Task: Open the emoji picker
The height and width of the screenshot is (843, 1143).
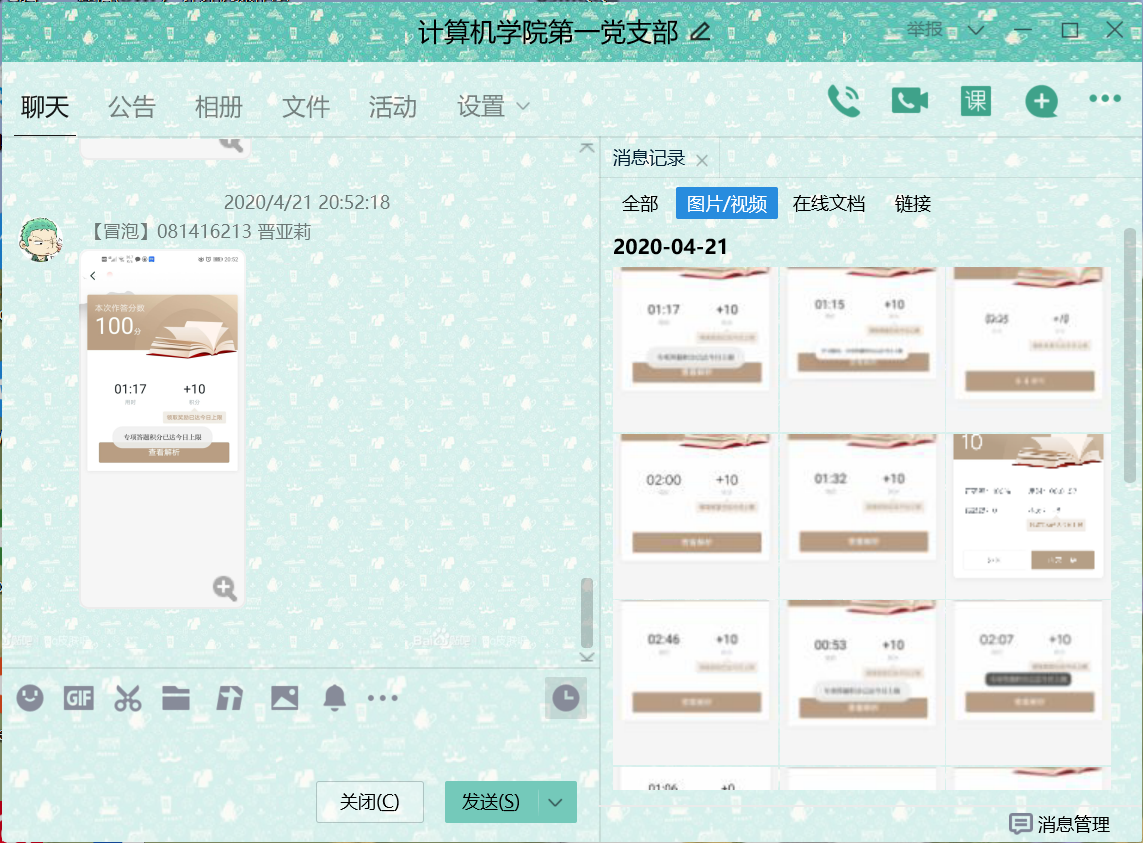Action: 30,698
